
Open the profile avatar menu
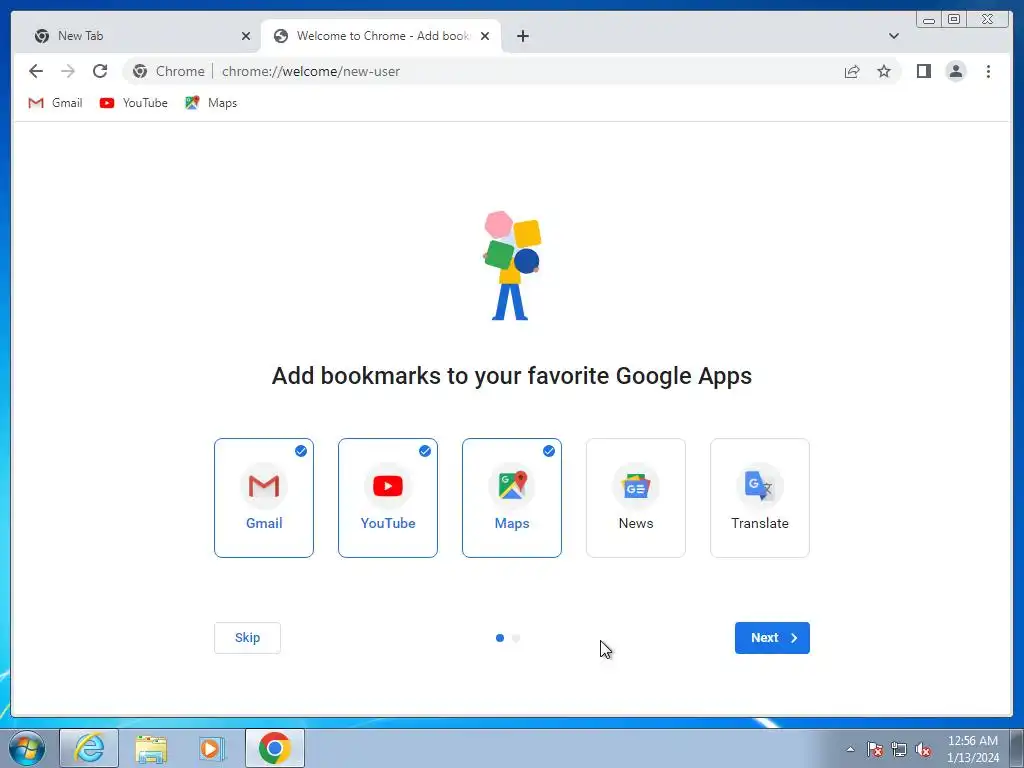click(955, 71)
